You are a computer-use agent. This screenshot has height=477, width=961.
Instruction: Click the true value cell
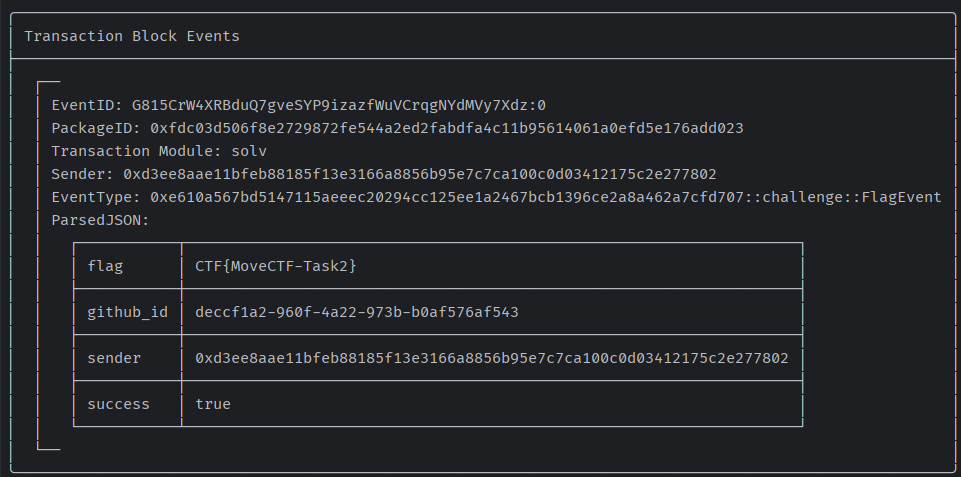[492, 404]
